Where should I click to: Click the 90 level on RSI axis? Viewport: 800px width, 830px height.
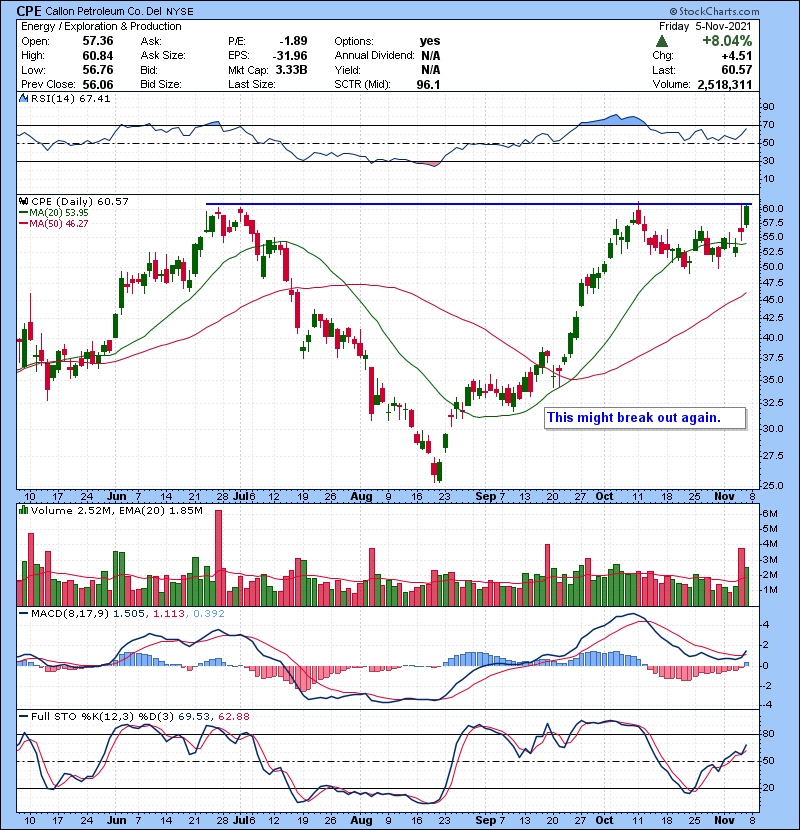768,107
